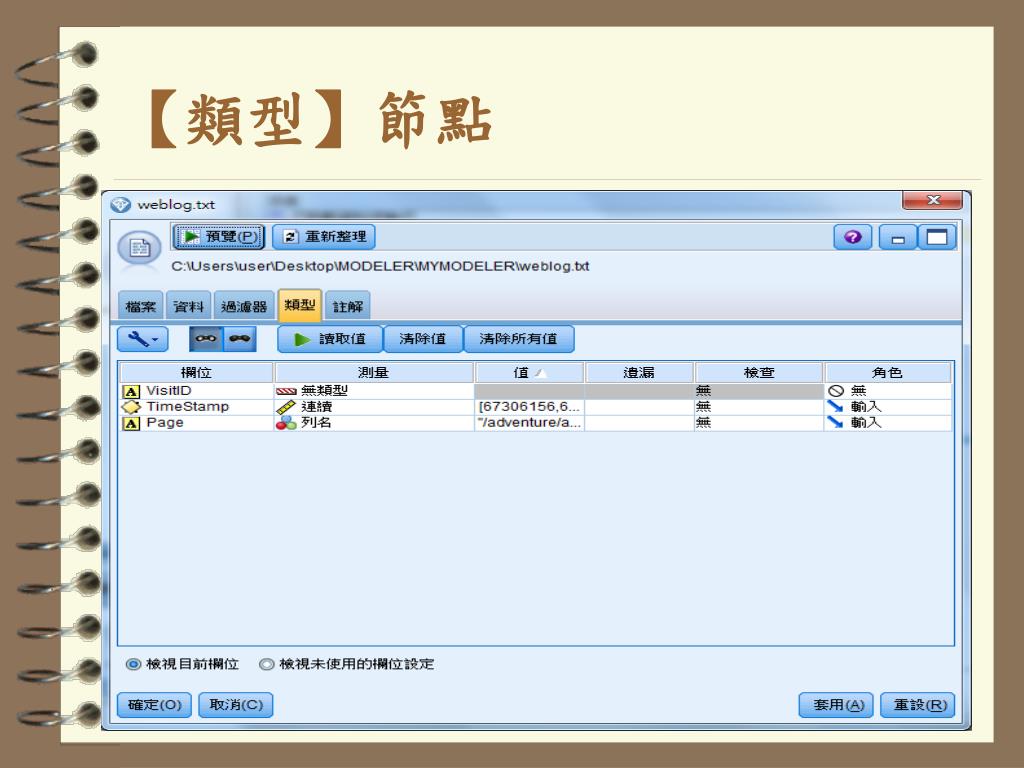This screenshot has width=1024, height=768.
Task: Select the 類型 tab
Action: (300, 305)
